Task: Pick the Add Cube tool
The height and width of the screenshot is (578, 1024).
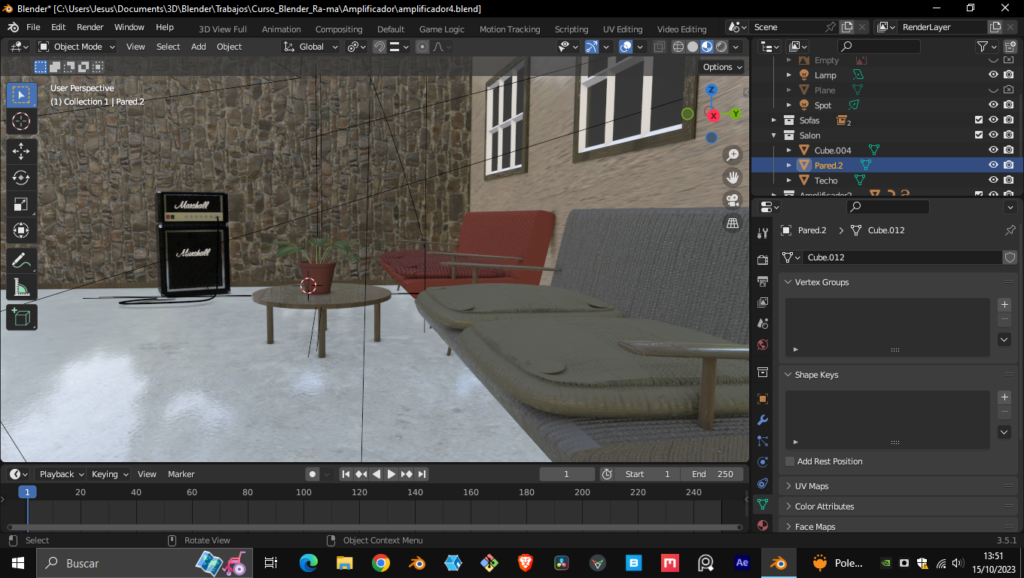Action: coord(21,317)
